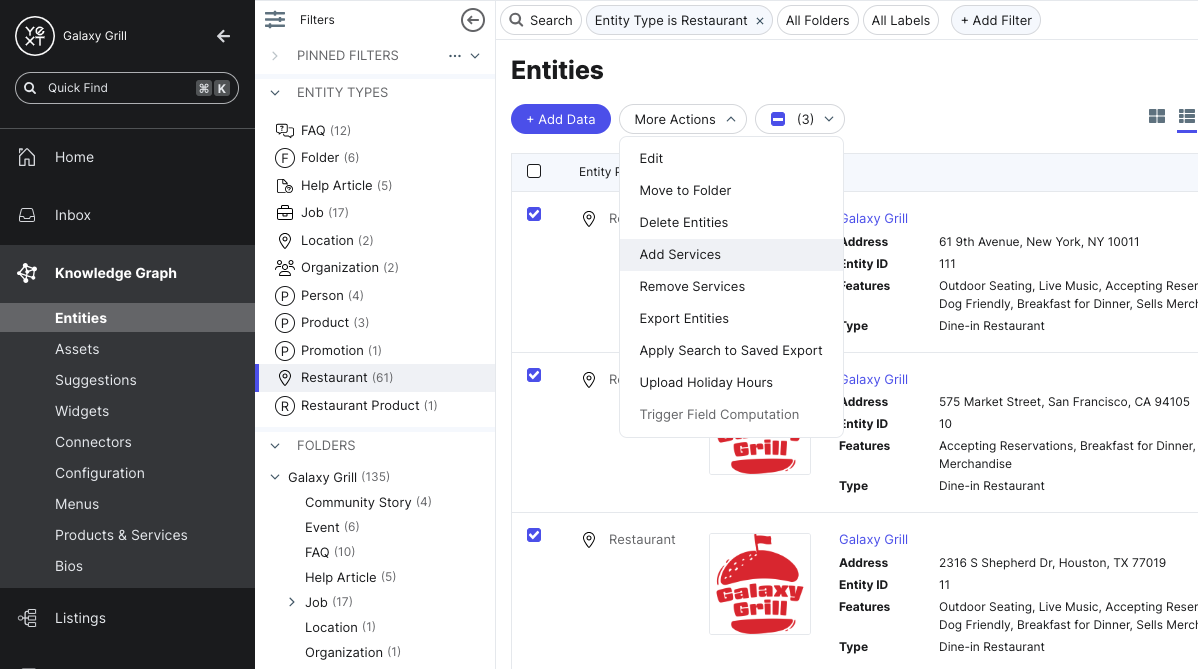Image resolution: width=1198 pixels, height=669 pixels.
Task: Choose Add Services from the menu
Action: pyautogui.click(x=680, y=254)
